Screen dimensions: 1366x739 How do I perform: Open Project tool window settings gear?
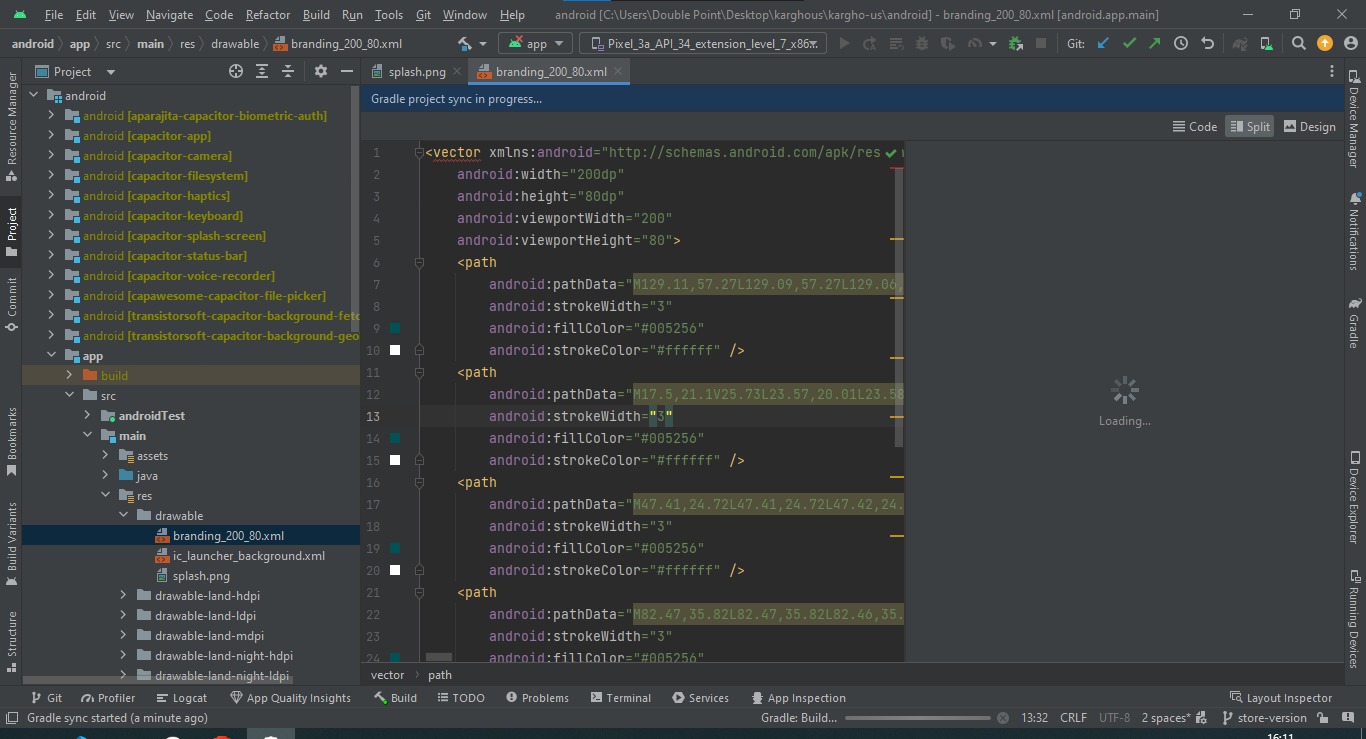coord(321,71)
